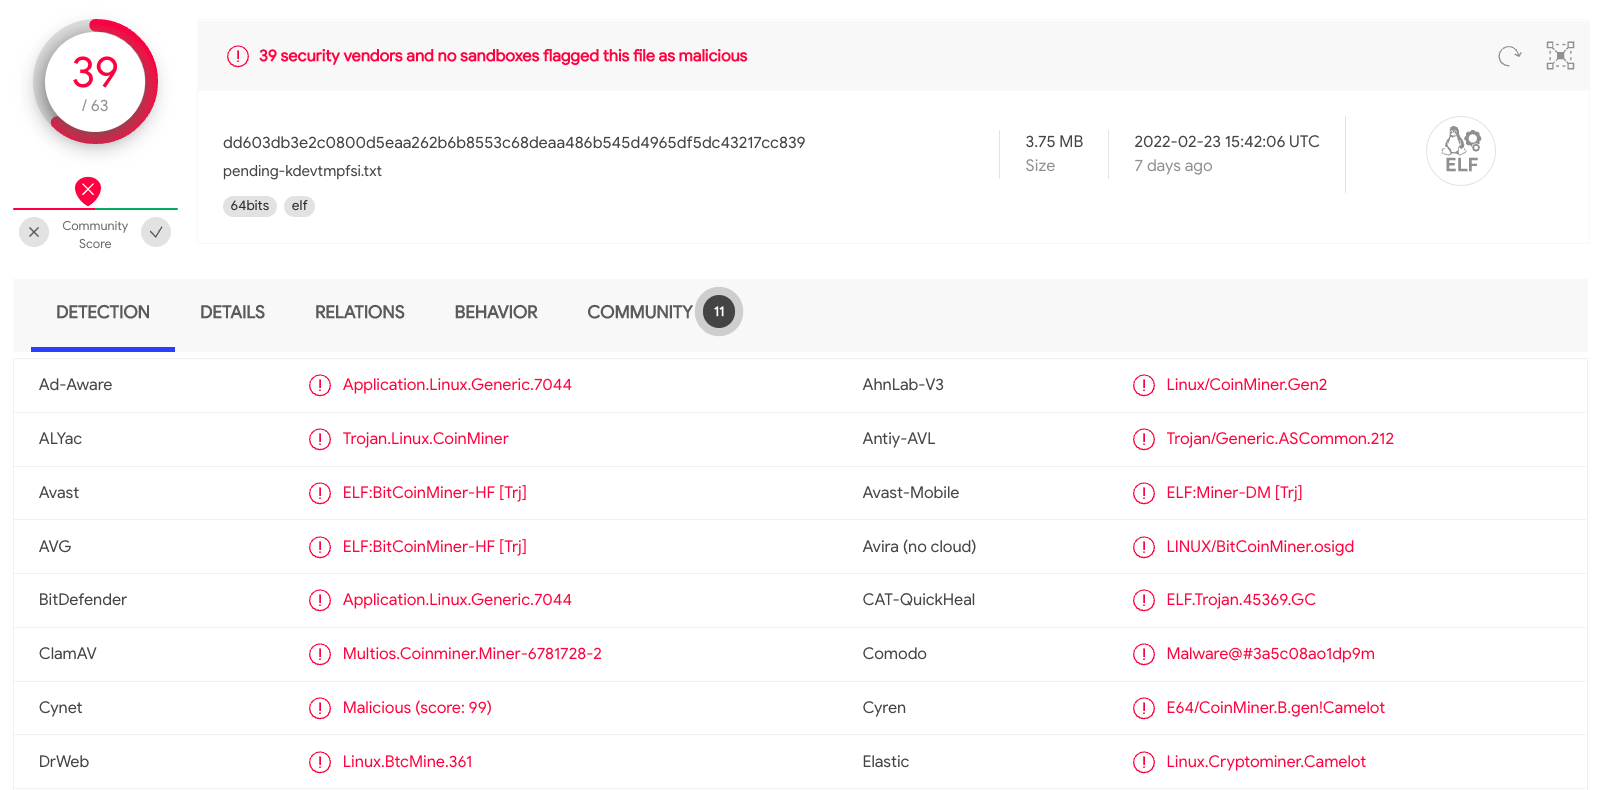Click the Cynet malicious score warning icon
The image size is (1606, 790).
[320, 708]
